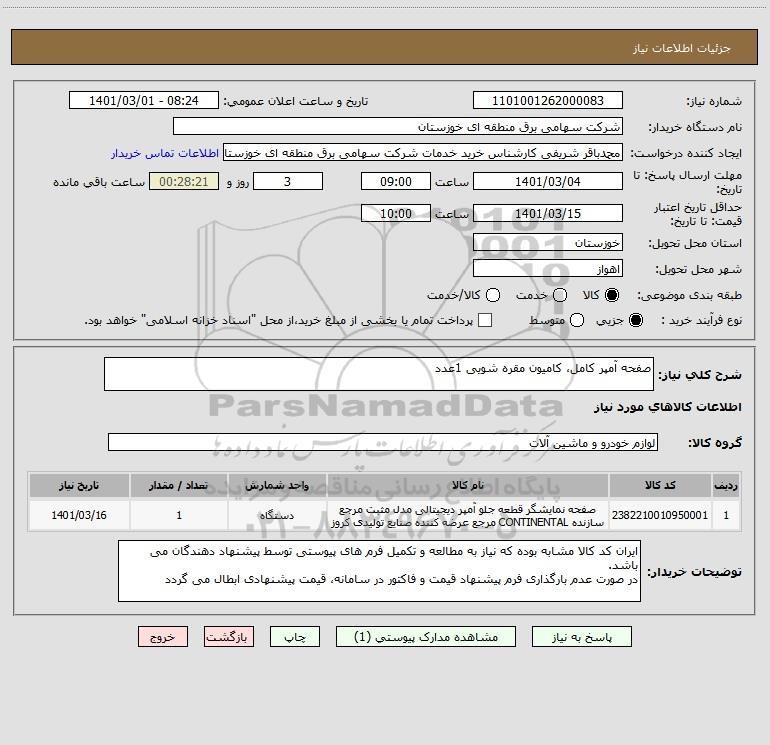Image resolution: width=770 pixels, height=745 pixels.
Task: Click the جزئیات اطلاعات نیاز header title
Action: point(682,48)
